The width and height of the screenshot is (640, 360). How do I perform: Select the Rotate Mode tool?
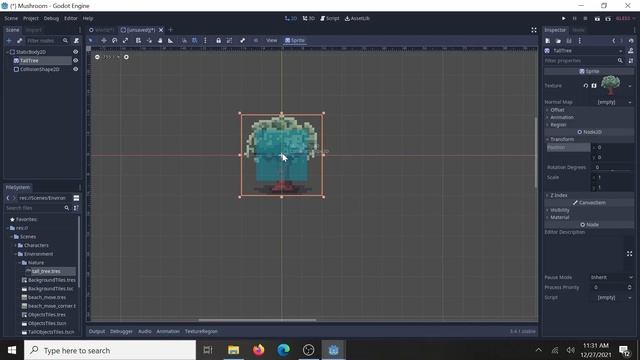[115, 40]
